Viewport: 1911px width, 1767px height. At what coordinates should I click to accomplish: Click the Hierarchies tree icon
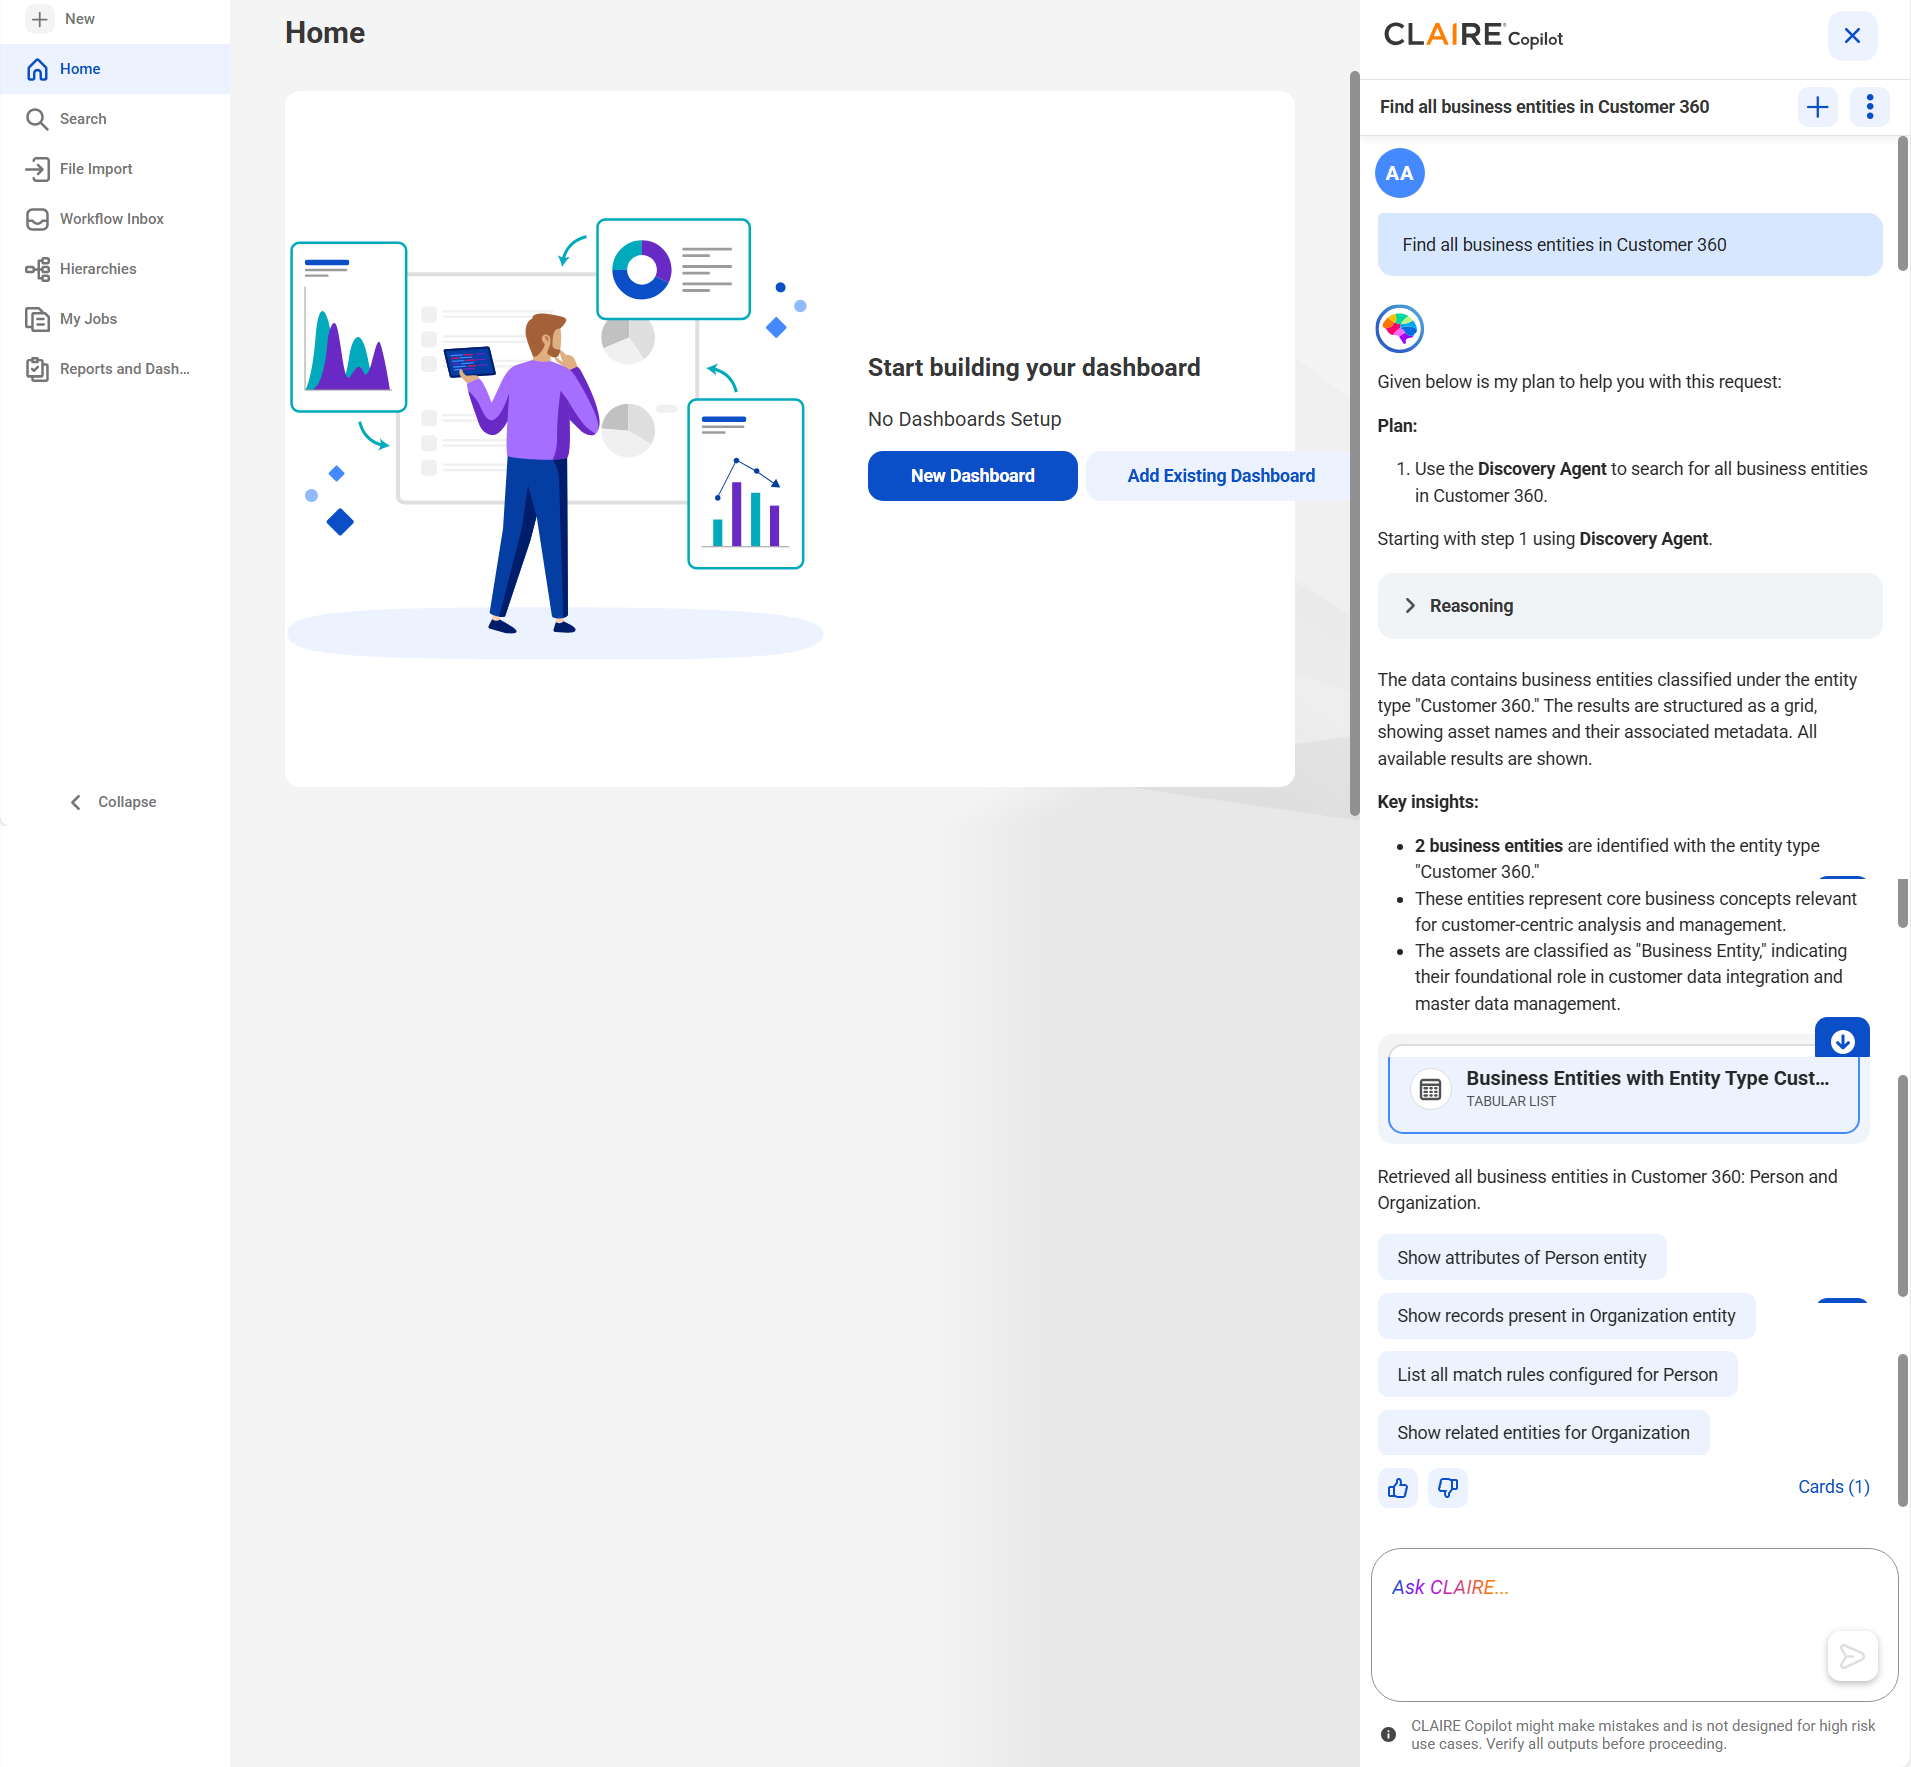click(x=37, y=269)
